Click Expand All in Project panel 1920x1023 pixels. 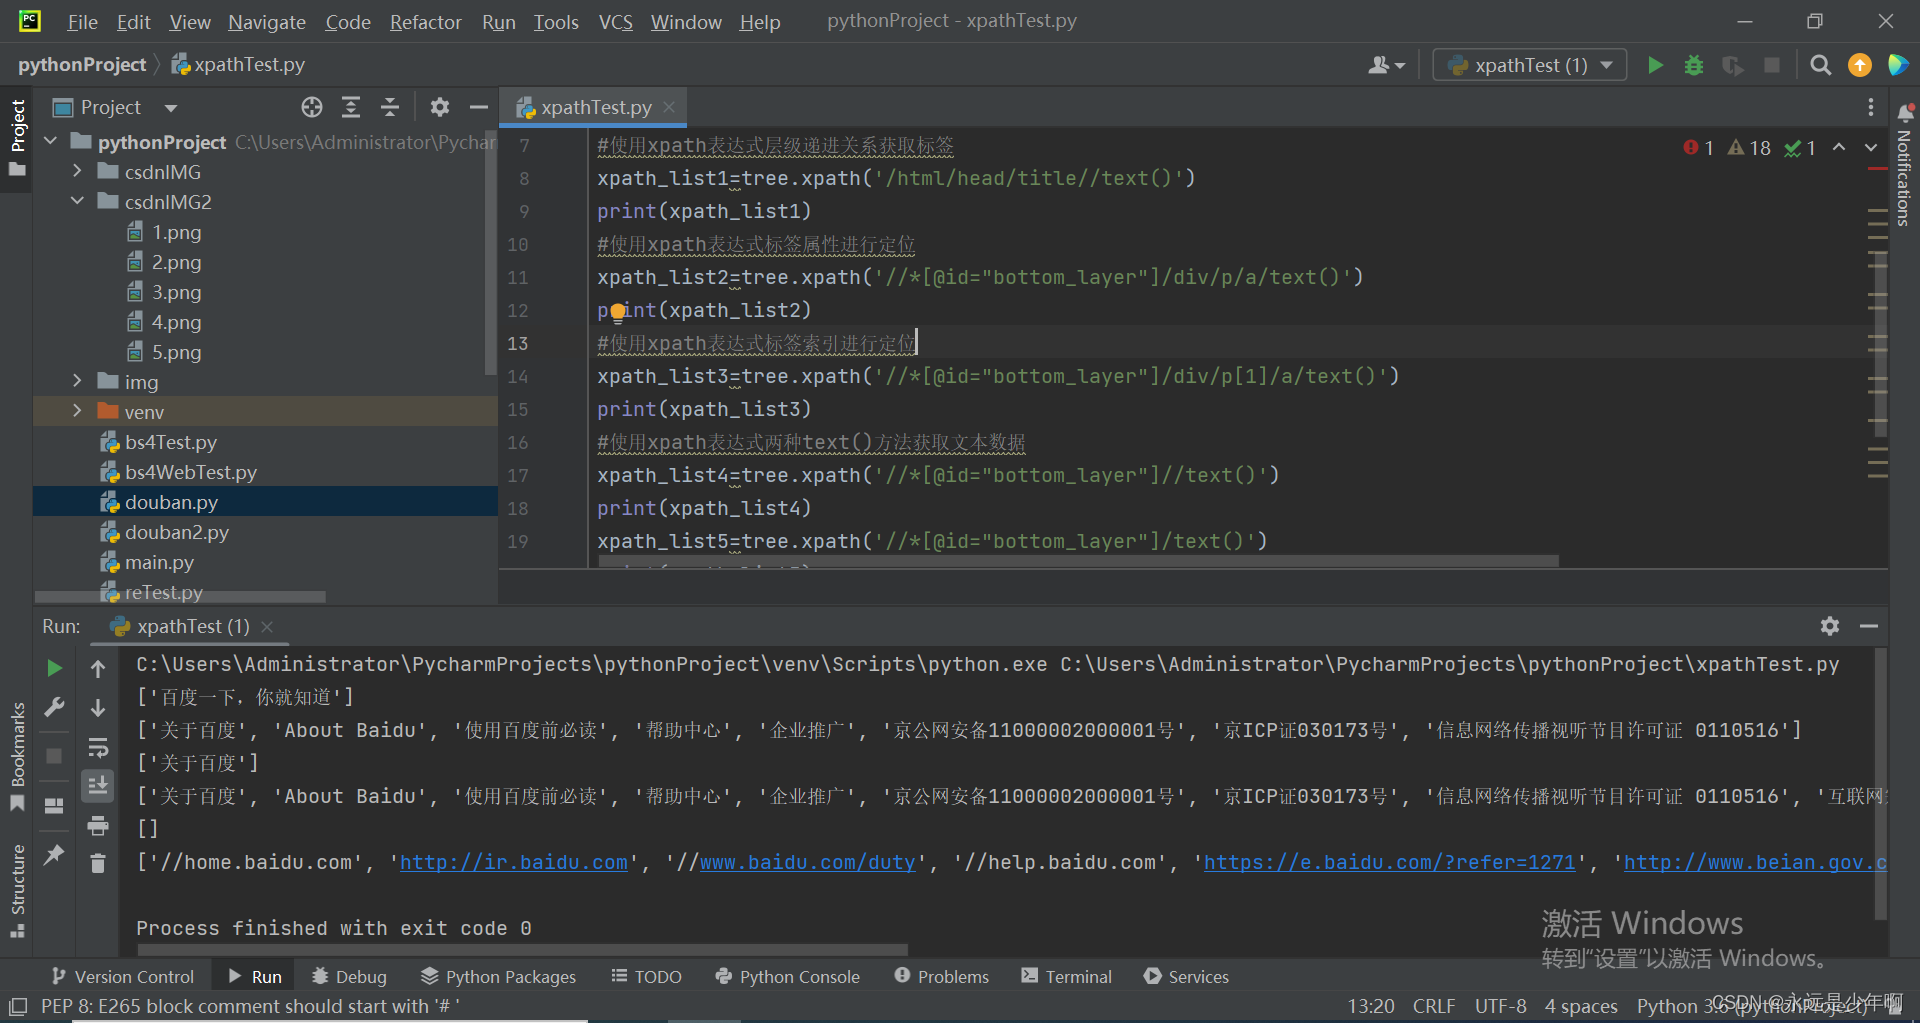point(351,107)
